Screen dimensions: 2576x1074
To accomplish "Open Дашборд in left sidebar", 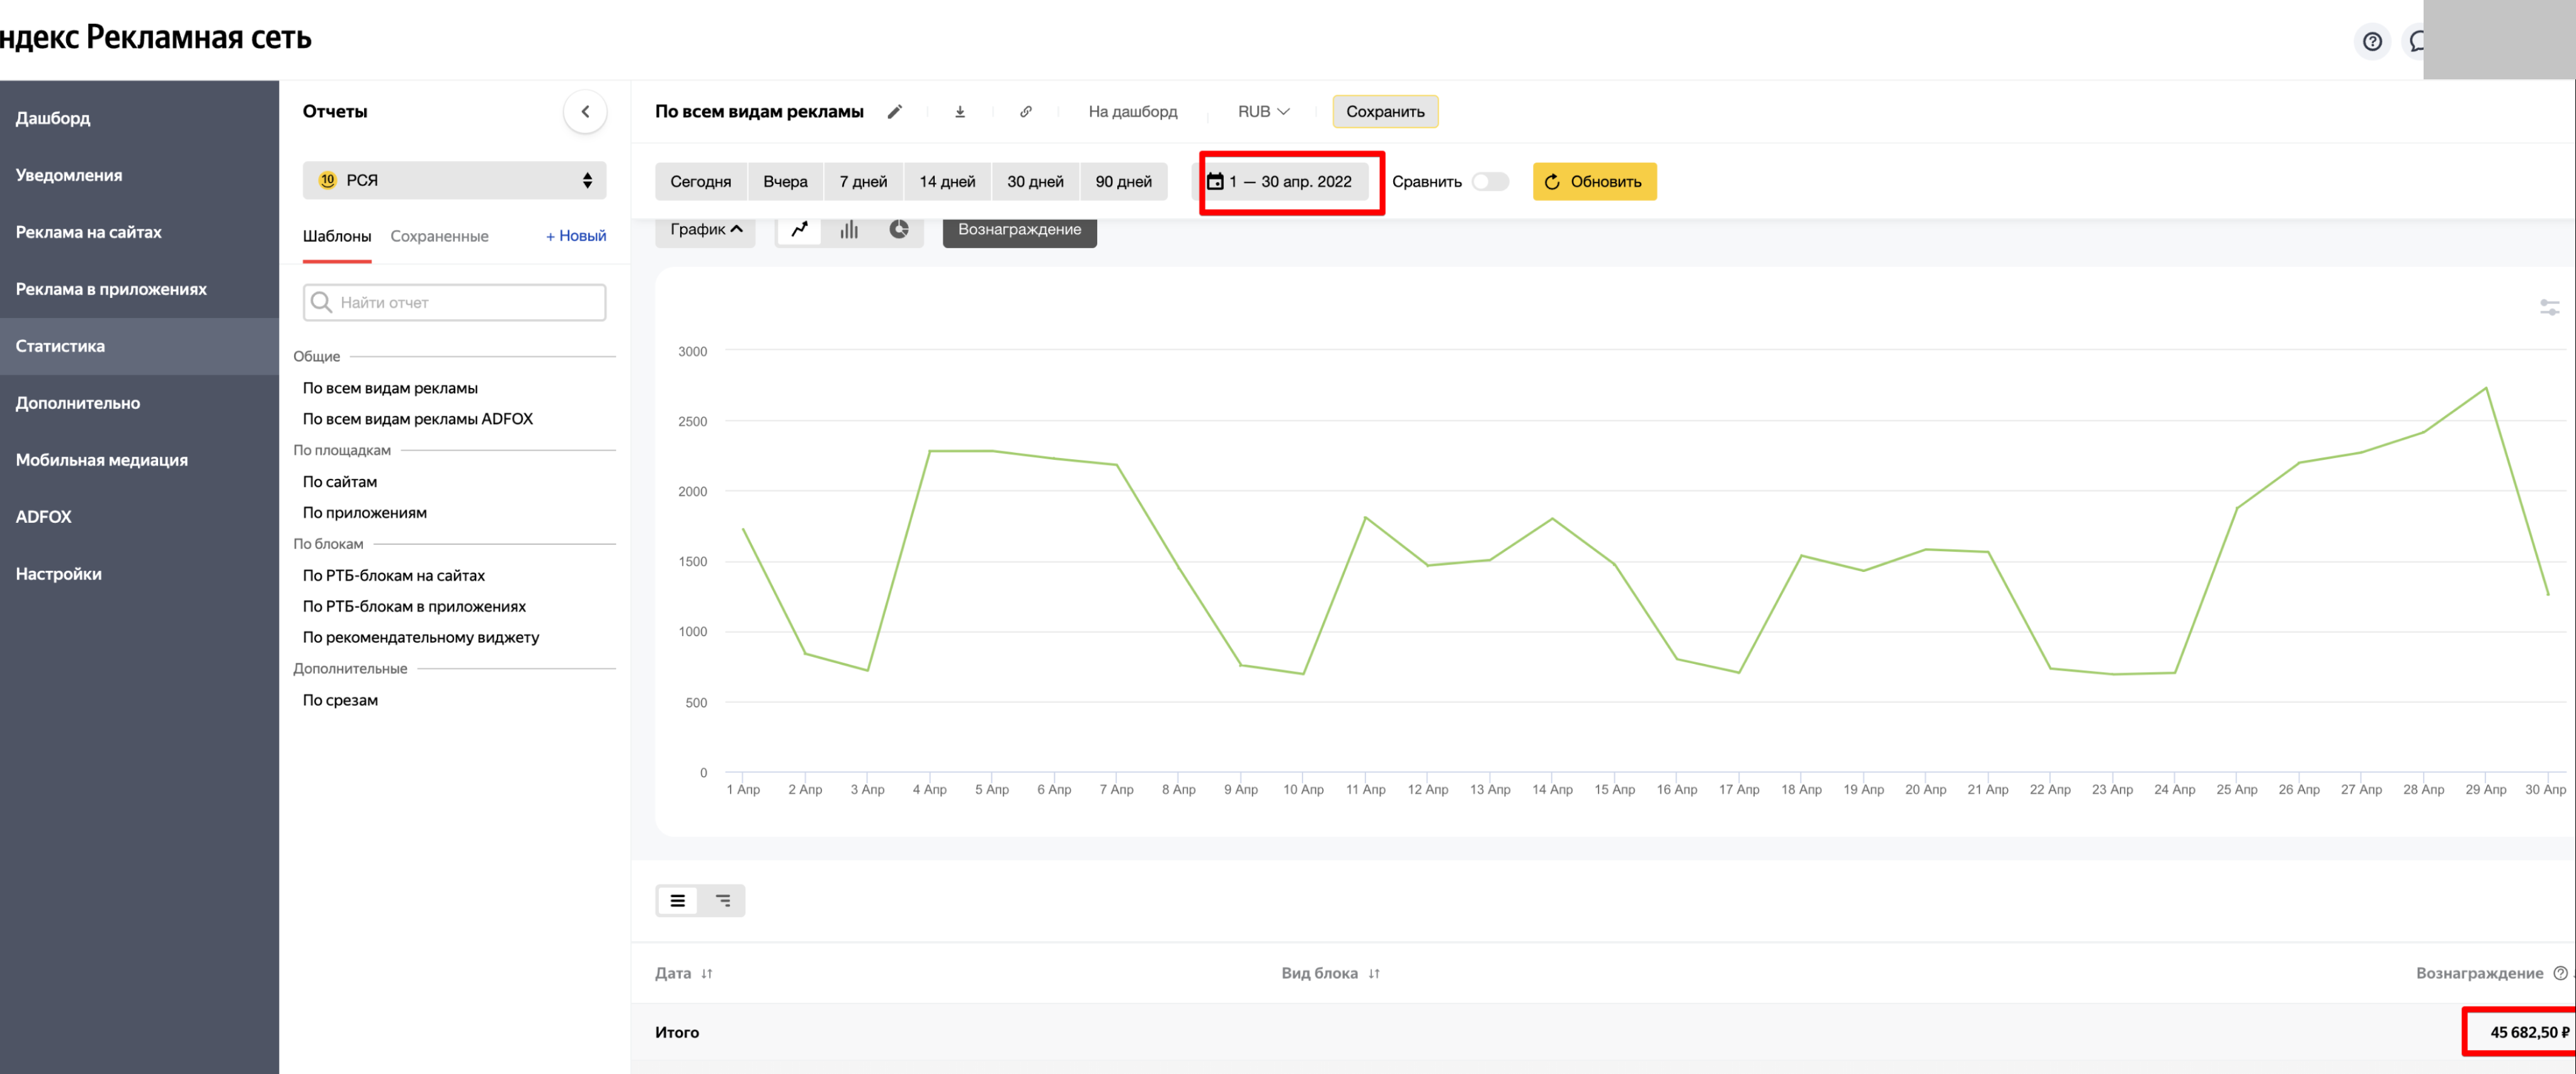I will pos(53,118).
